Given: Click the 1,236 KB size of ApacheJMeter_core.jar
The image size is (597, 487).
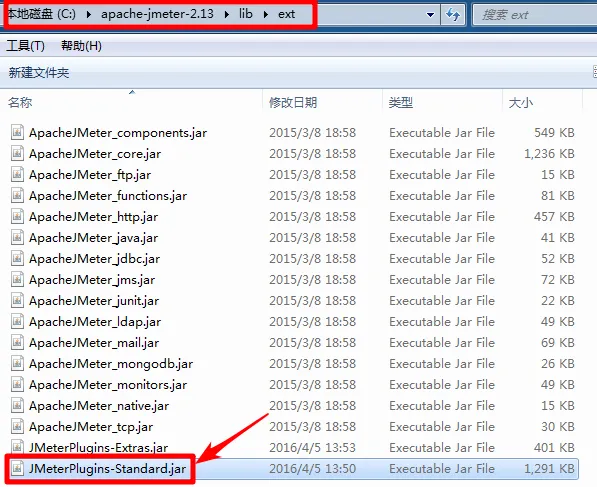Looking at the screenshot, I should click(549, 154).
